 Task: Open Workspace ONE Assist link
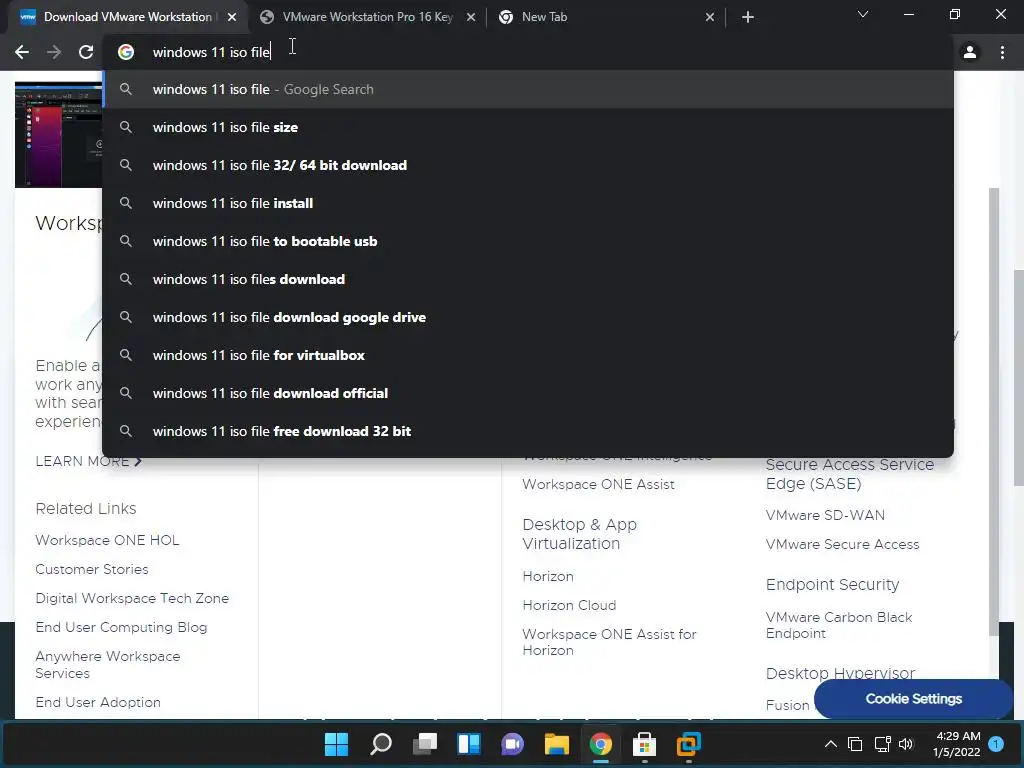pos(598,484)
